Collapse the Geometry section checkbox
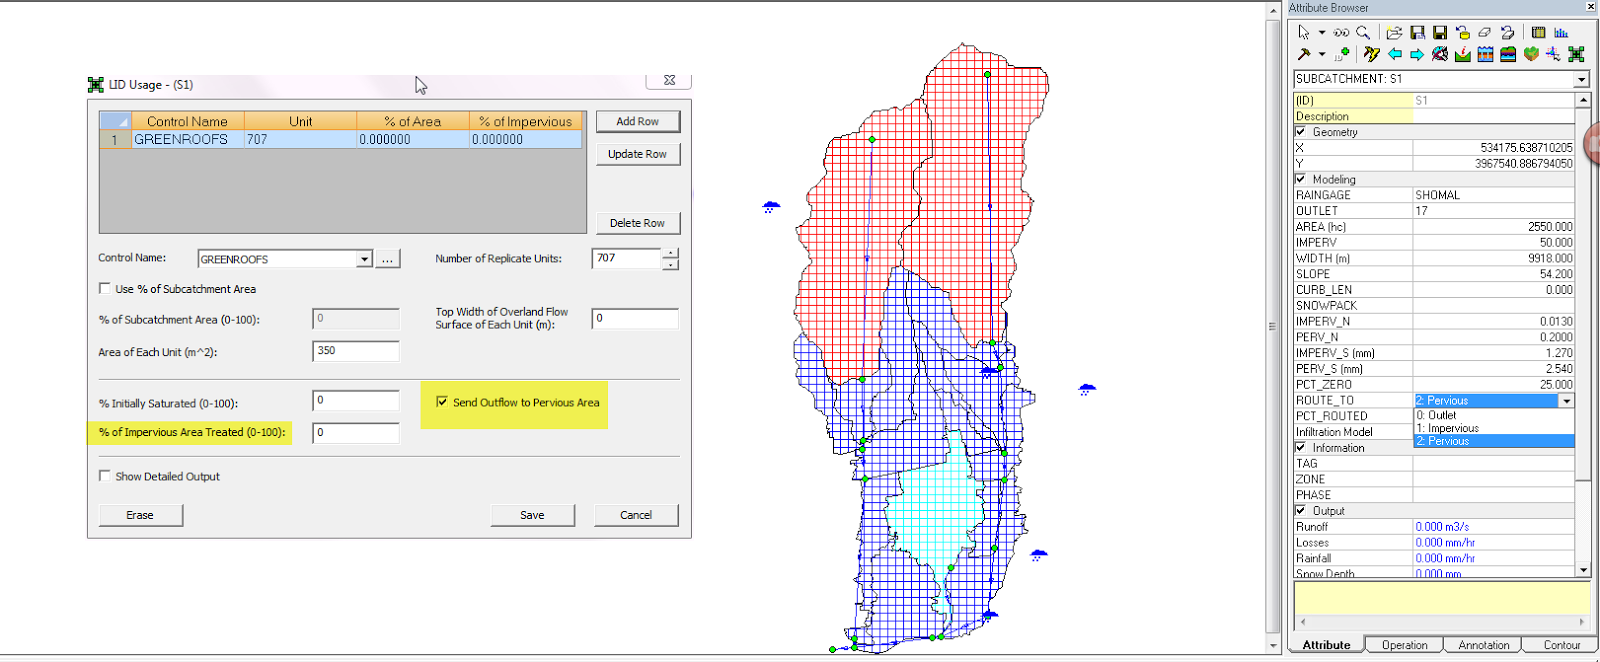1600x662 pixels. tap(1301, 132)
